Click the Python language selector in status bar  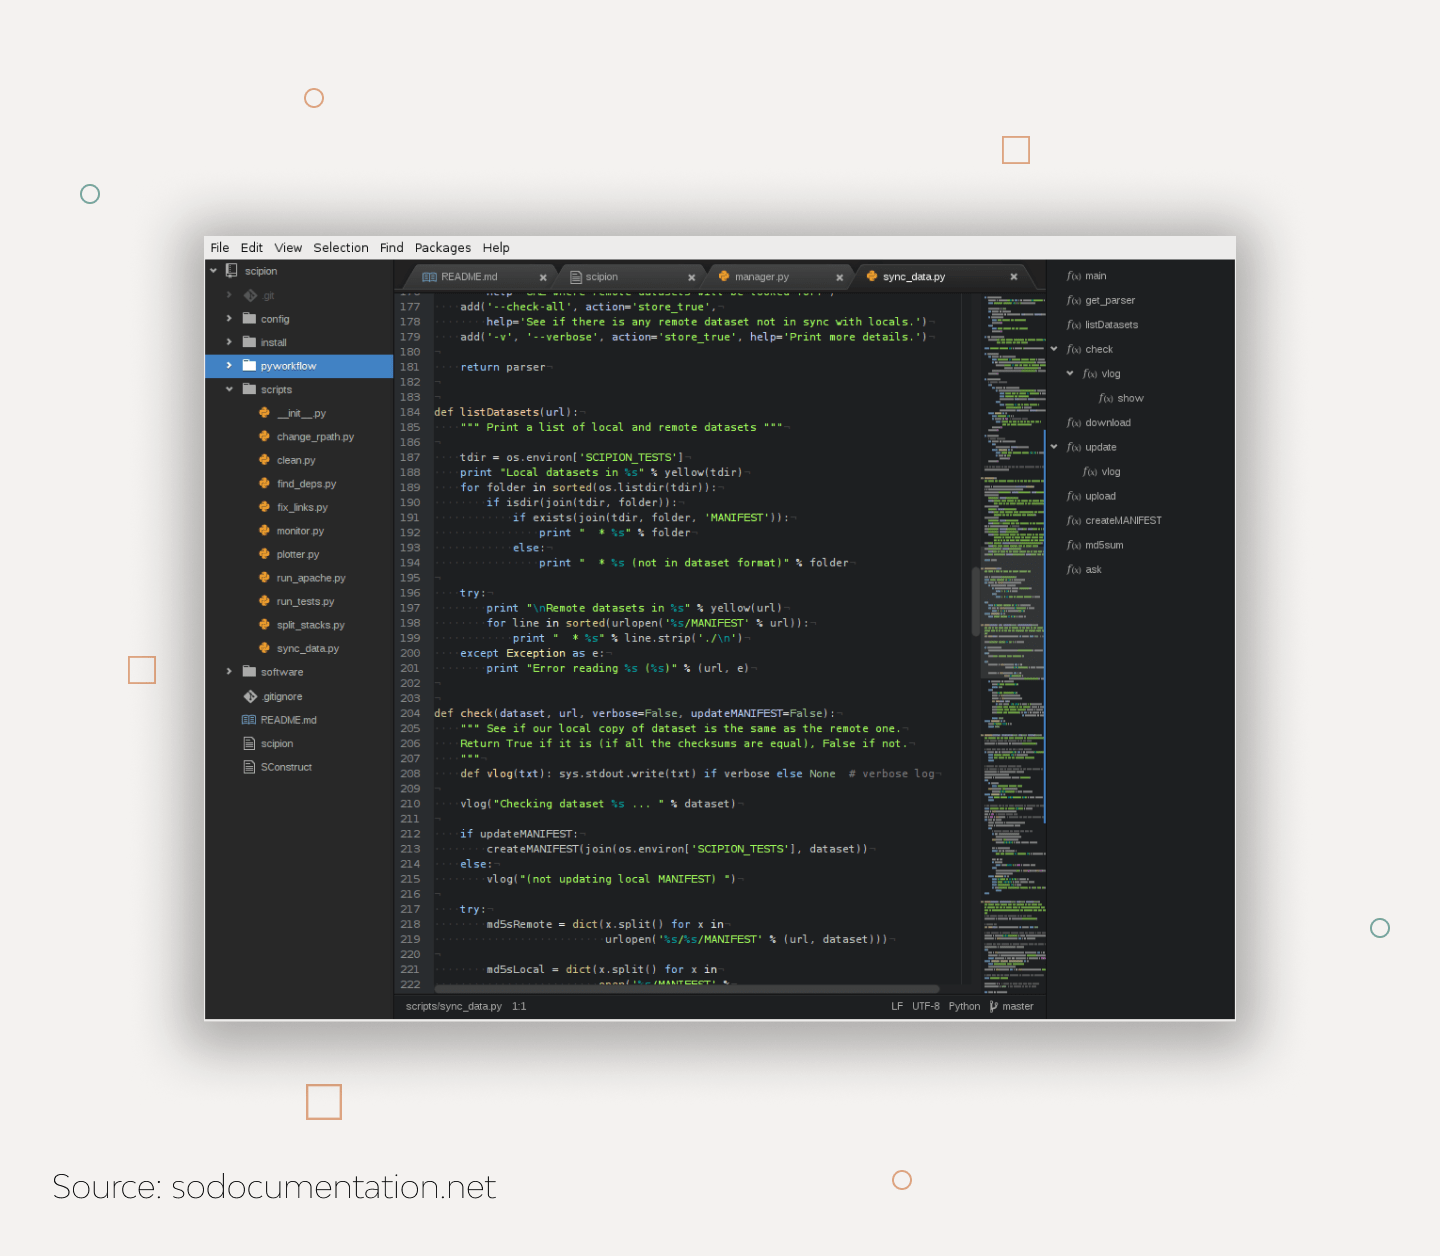tap(964, 1006)
